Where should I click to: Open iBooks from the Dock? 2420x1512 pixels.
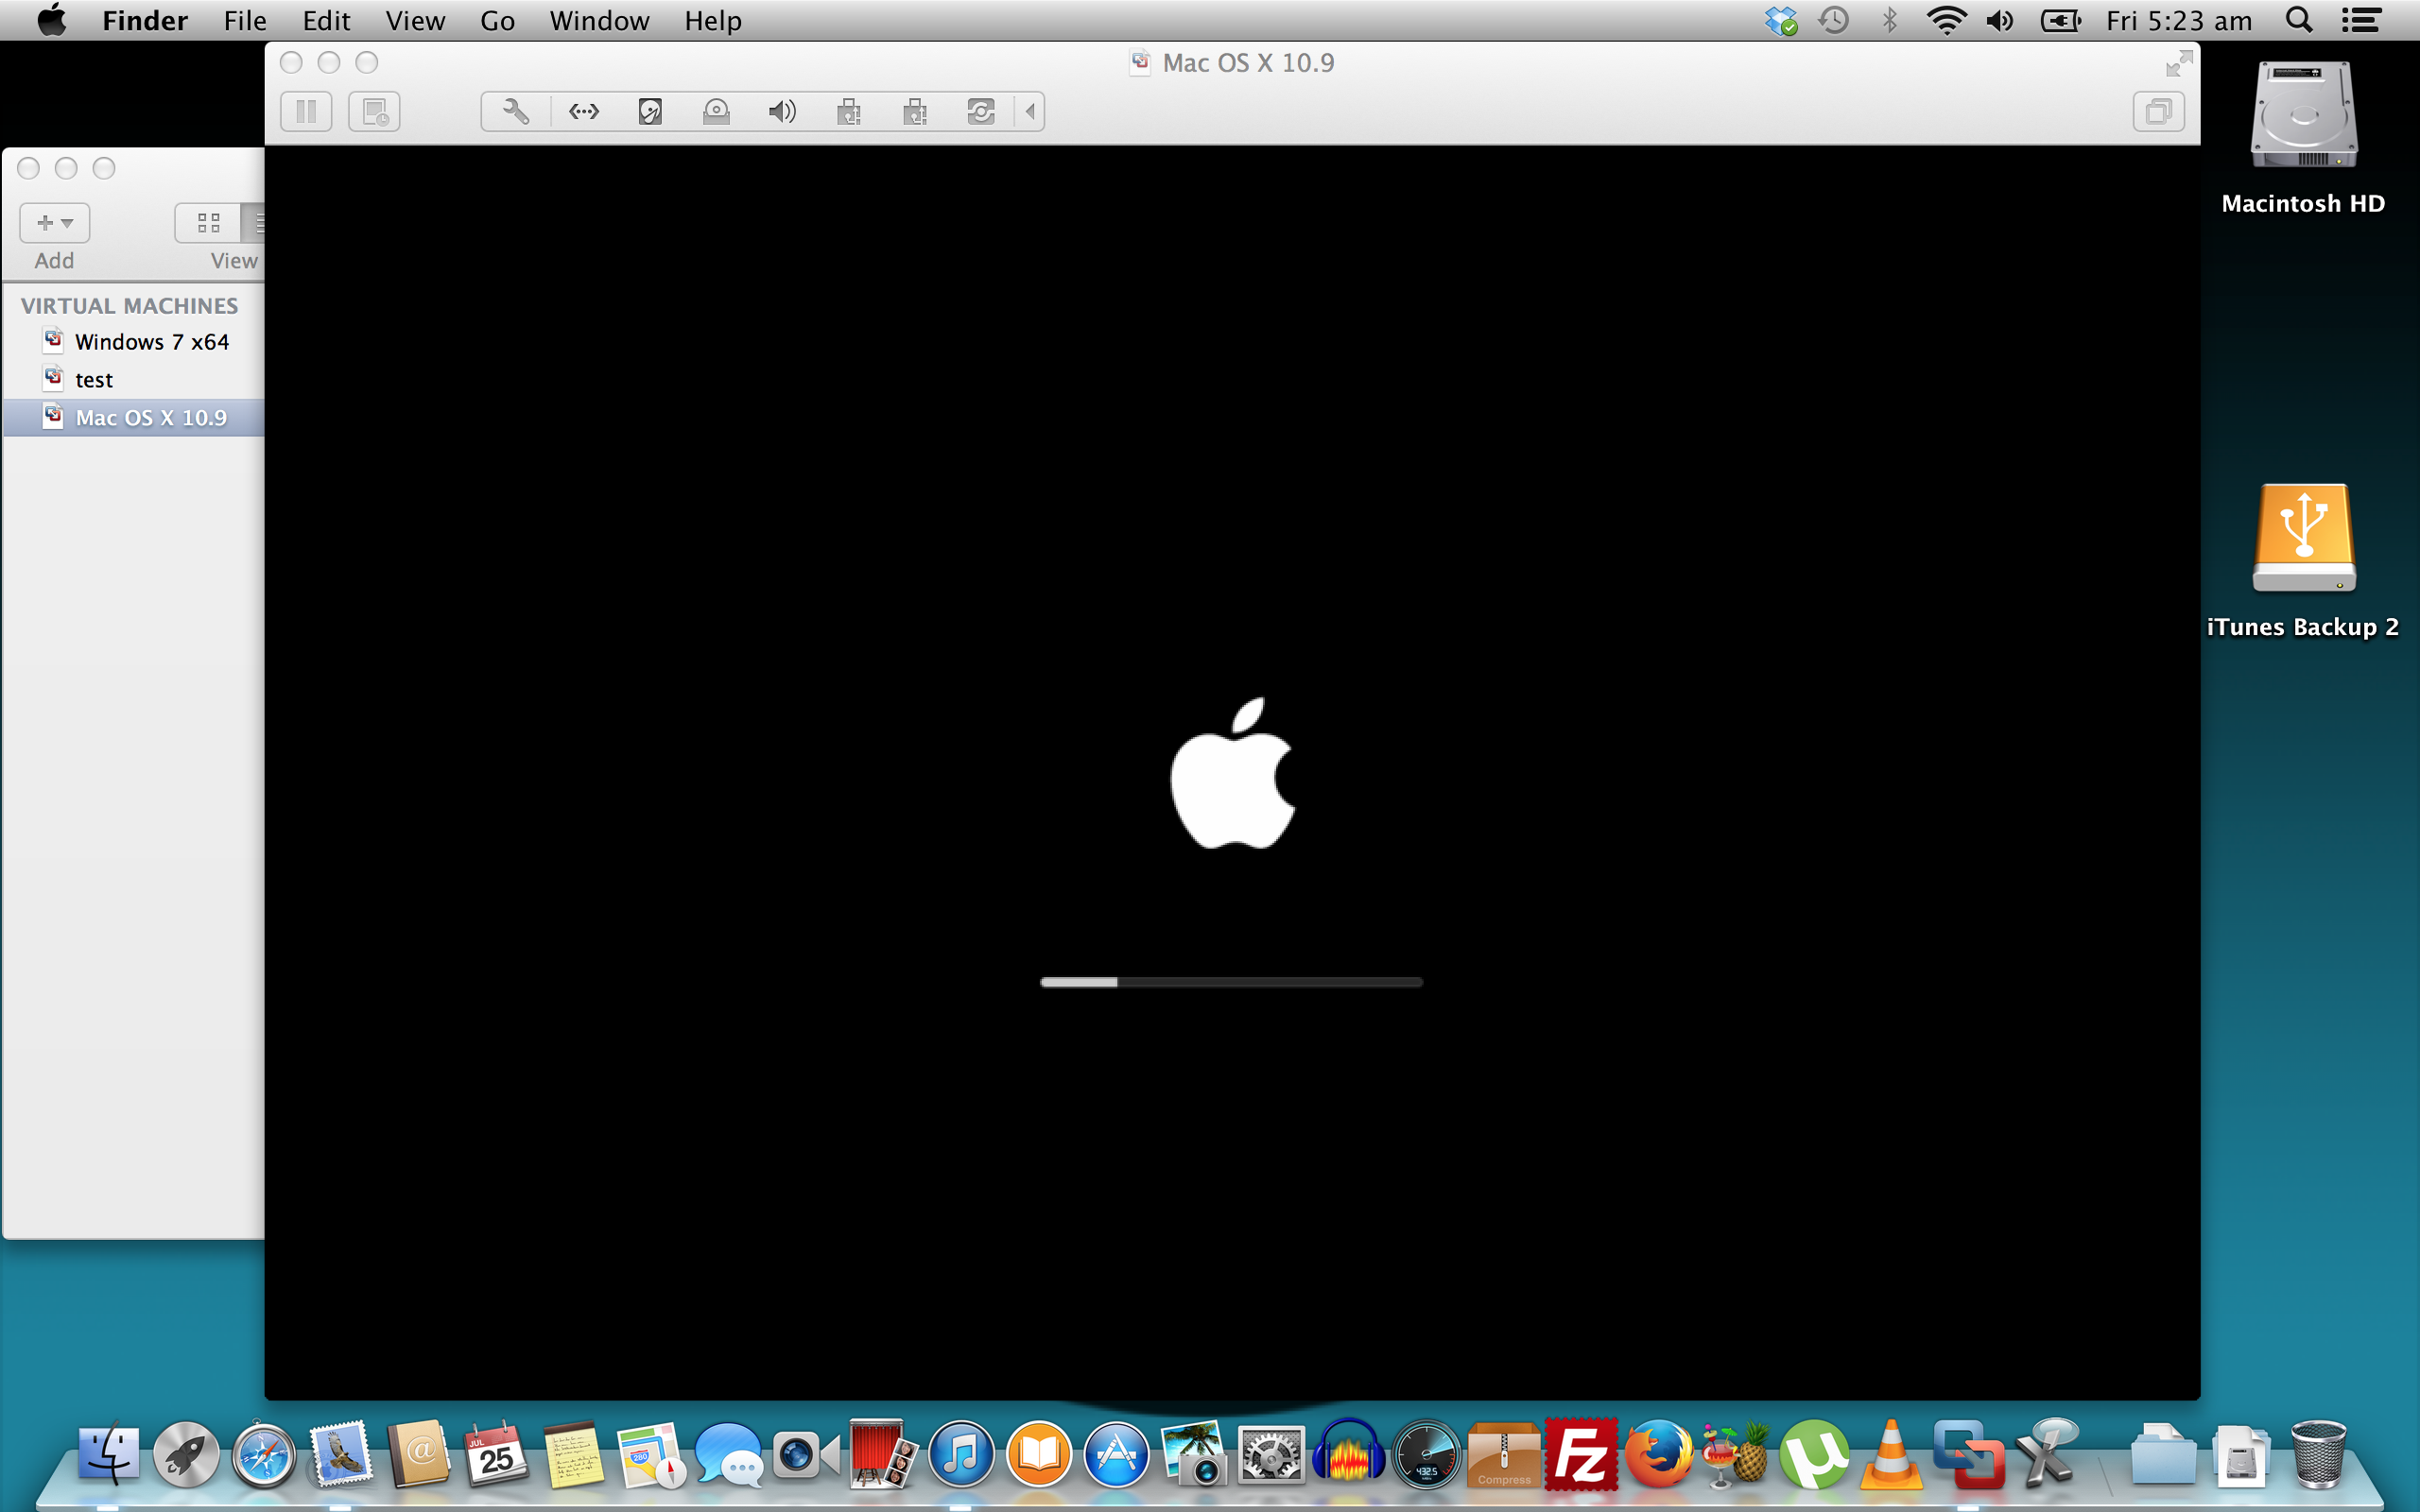coord(1039,1454)
